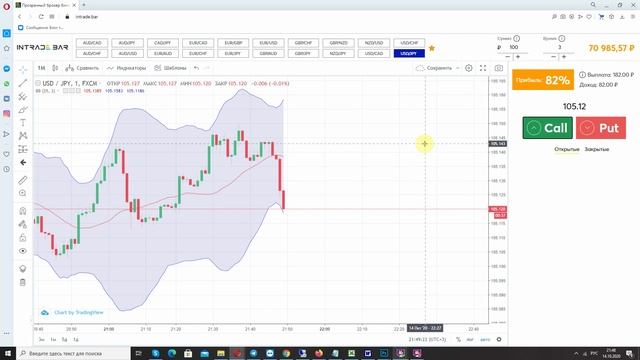Select the text annotation tool
This screenshot has width=640, height=360.
23,123
